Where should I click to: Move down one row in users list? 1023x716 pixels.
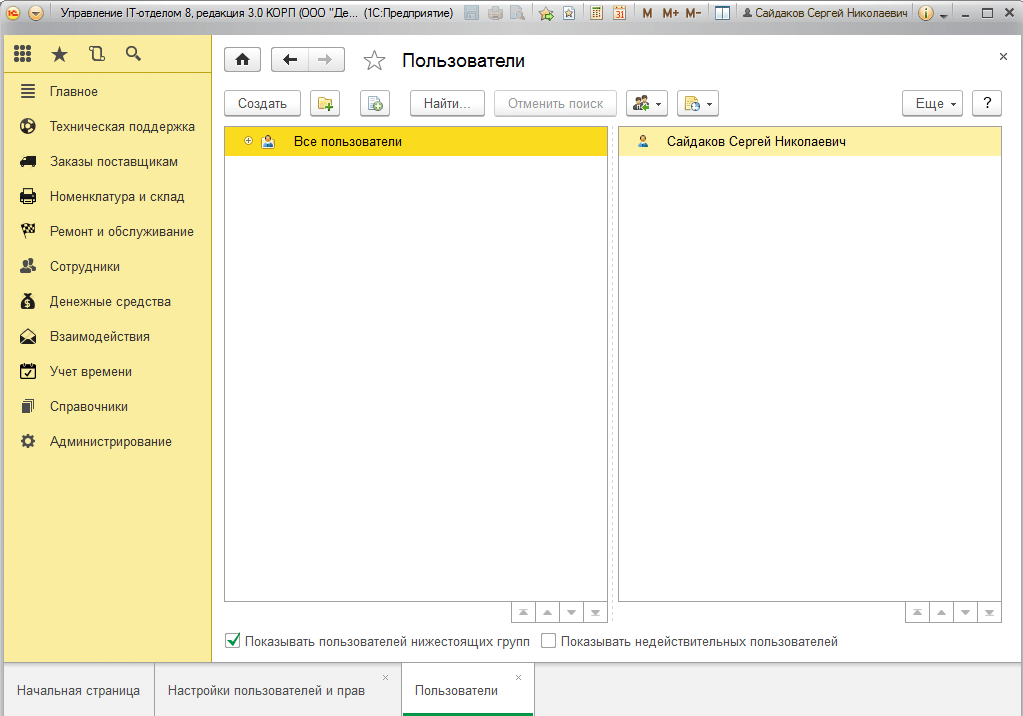pos(966,612)
